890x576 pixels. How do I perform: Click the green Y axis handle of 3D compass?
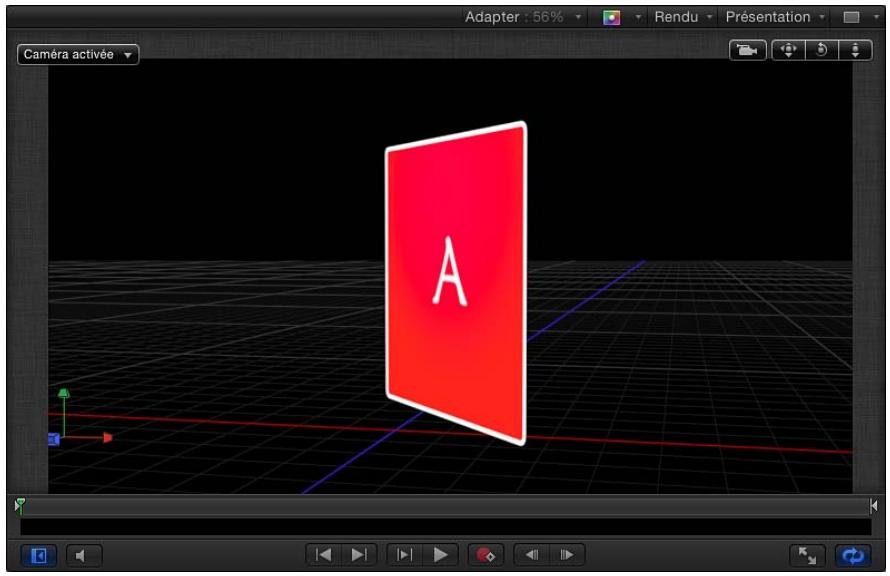[64, 393]
